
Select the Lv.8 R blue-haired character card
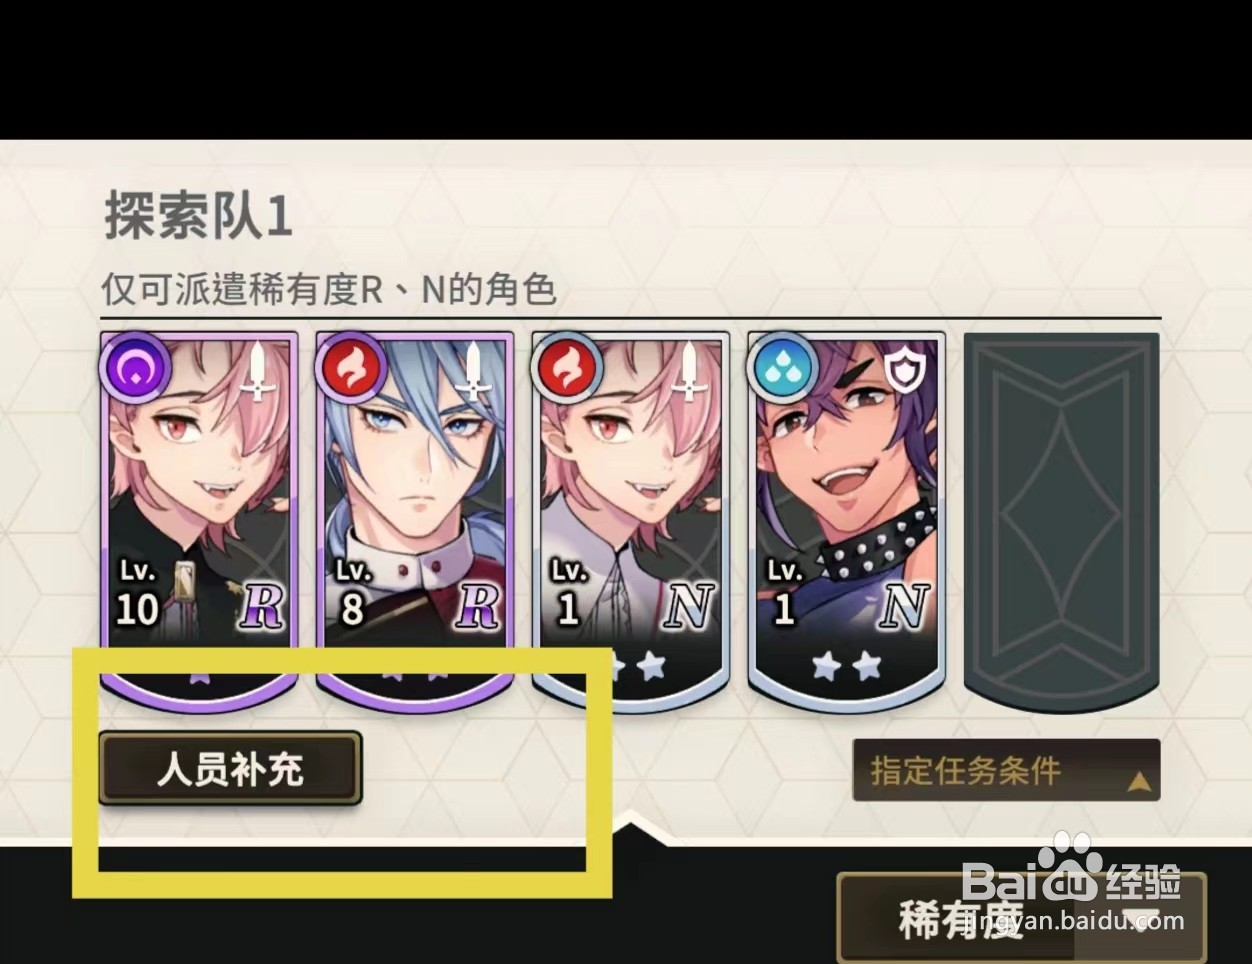pyautogui.click(x=415, y=521)
